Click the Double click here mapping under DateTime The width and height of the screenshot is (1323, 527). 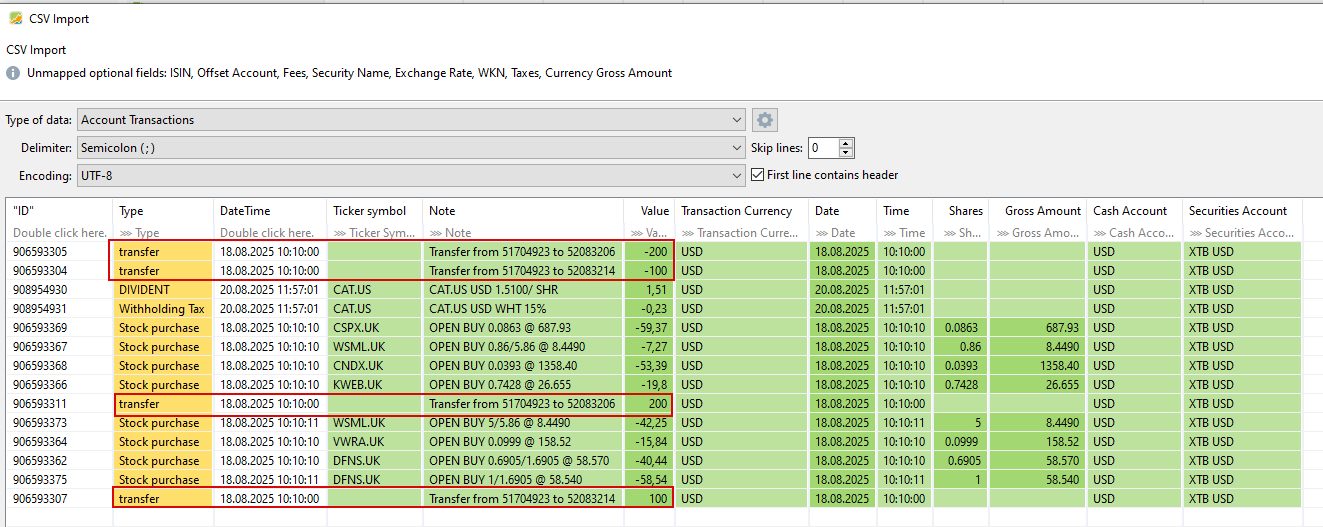(x=268, y=233)
